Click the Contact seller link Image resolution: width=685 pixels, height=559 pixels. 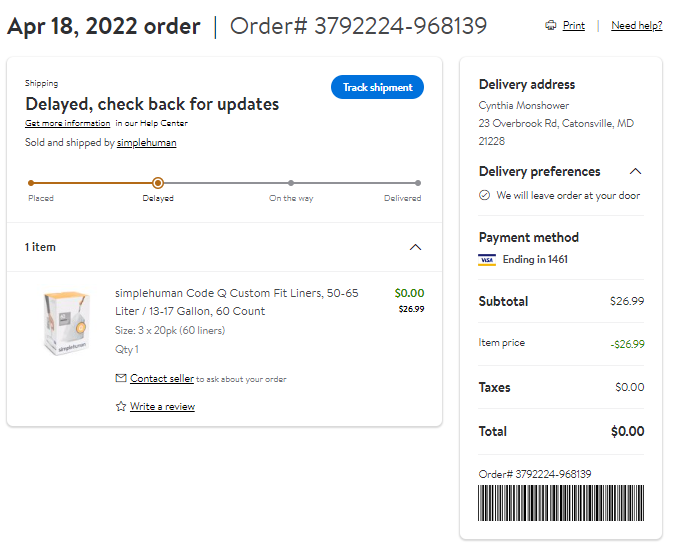click(162, 378)
